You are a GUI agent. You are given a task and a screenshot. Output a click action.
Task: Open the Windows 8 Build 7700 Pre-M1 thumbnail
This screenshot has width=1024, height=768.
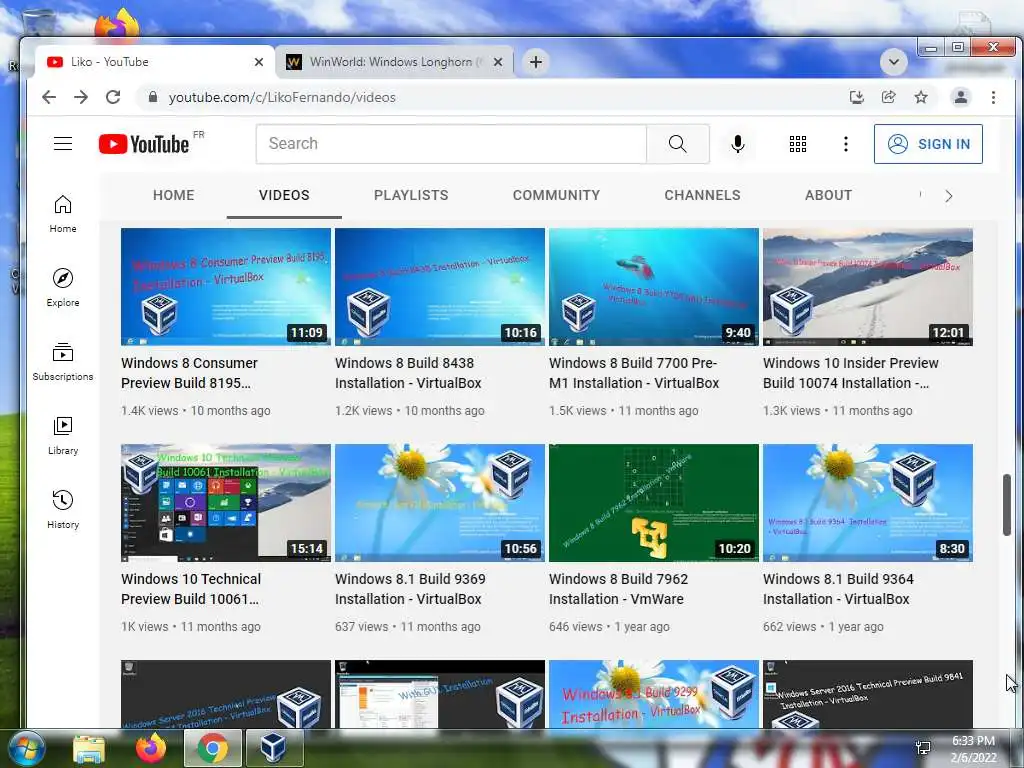654,287
